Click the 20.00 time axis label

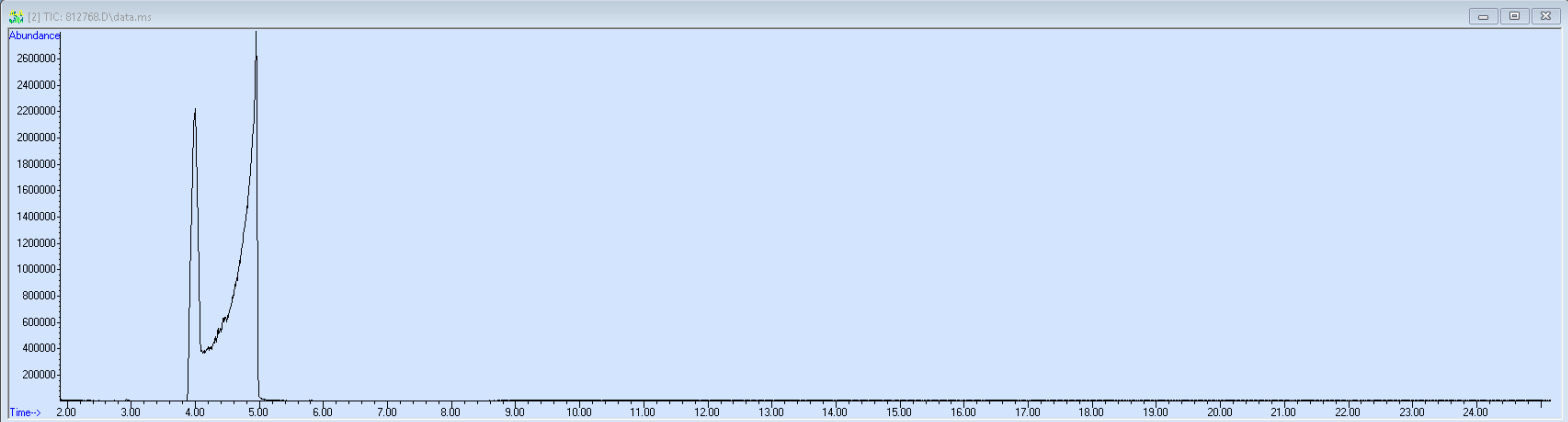click(1219, 412)
